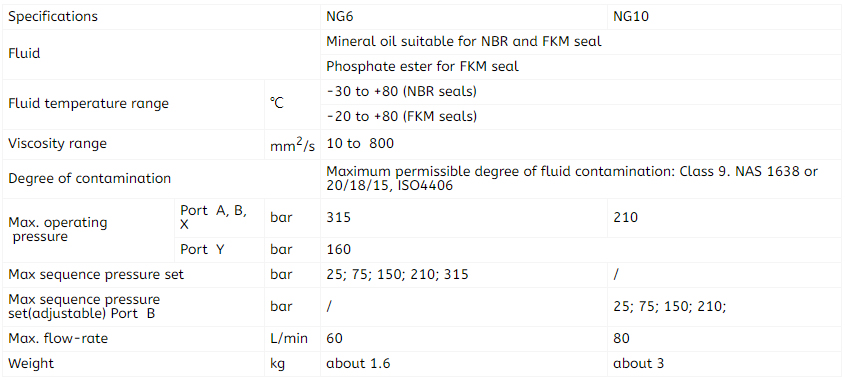
Task: Click '-20 to +80 (FKM seals)' value
Action: (x=401, y=116)
